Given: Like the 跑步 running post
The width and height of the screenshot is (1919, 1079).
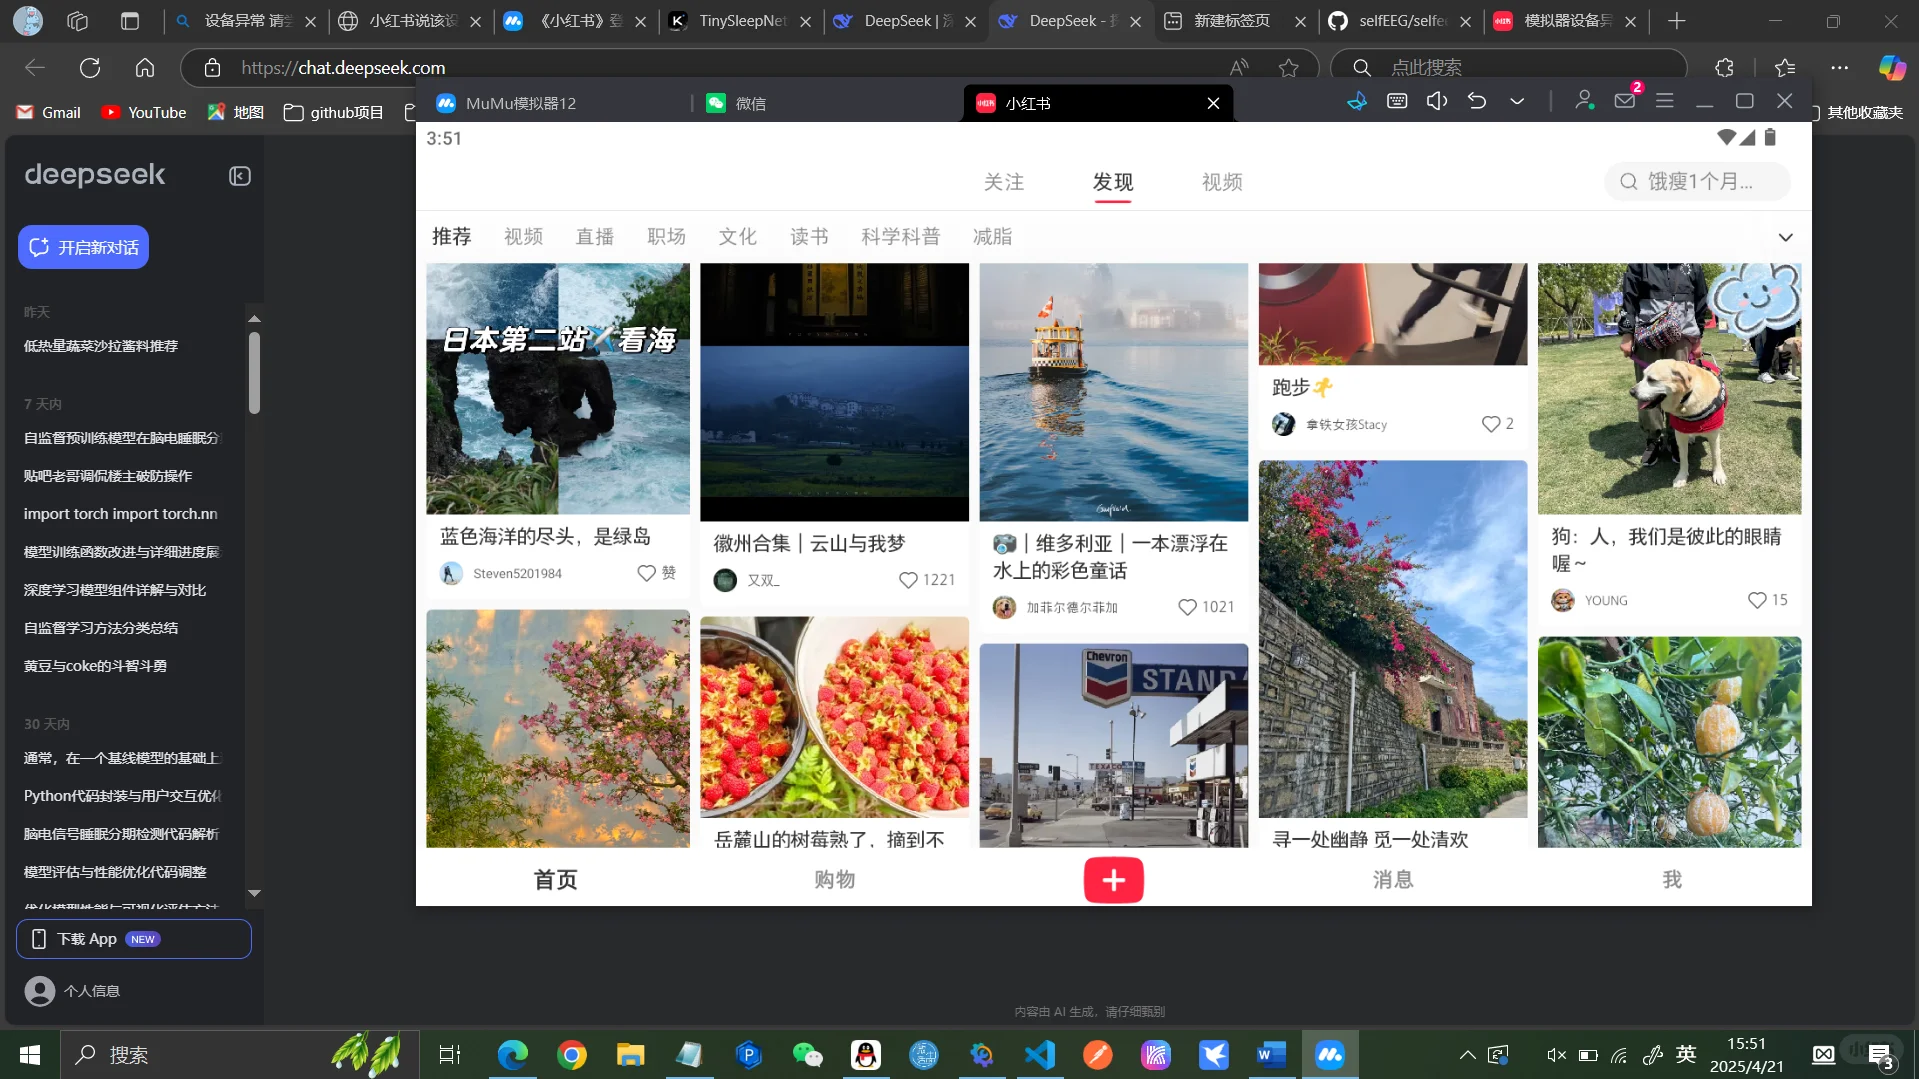Looking at the screenshot, I should coord(1489,423).
